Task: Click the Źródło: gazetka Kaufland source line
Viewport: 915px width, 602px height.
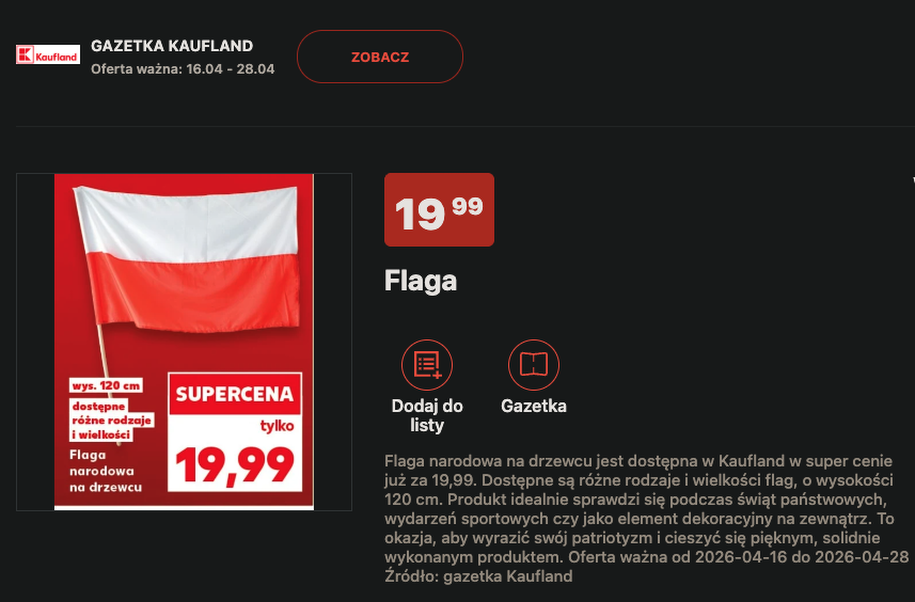Action: coord(478,576)
